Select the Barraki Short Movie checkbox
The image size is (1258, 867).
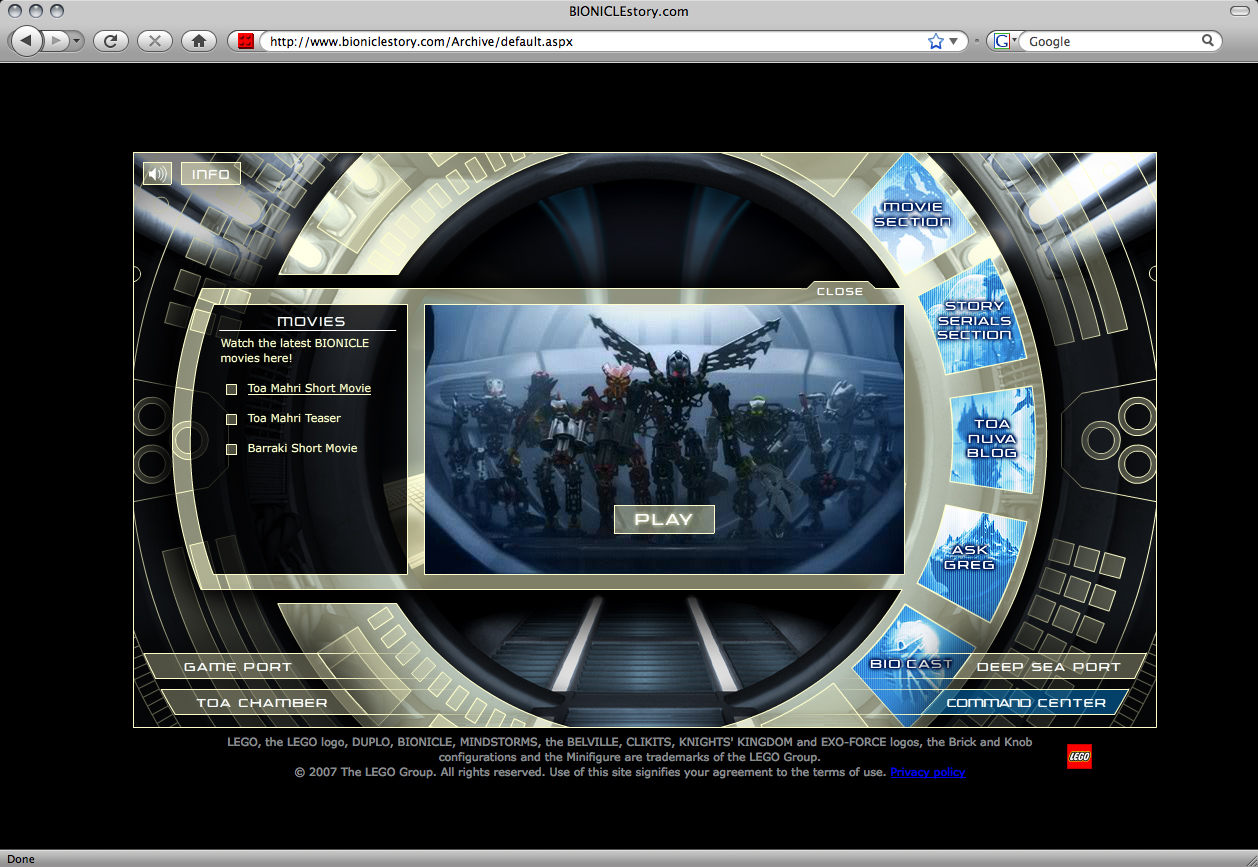click(x=231, y=449)
